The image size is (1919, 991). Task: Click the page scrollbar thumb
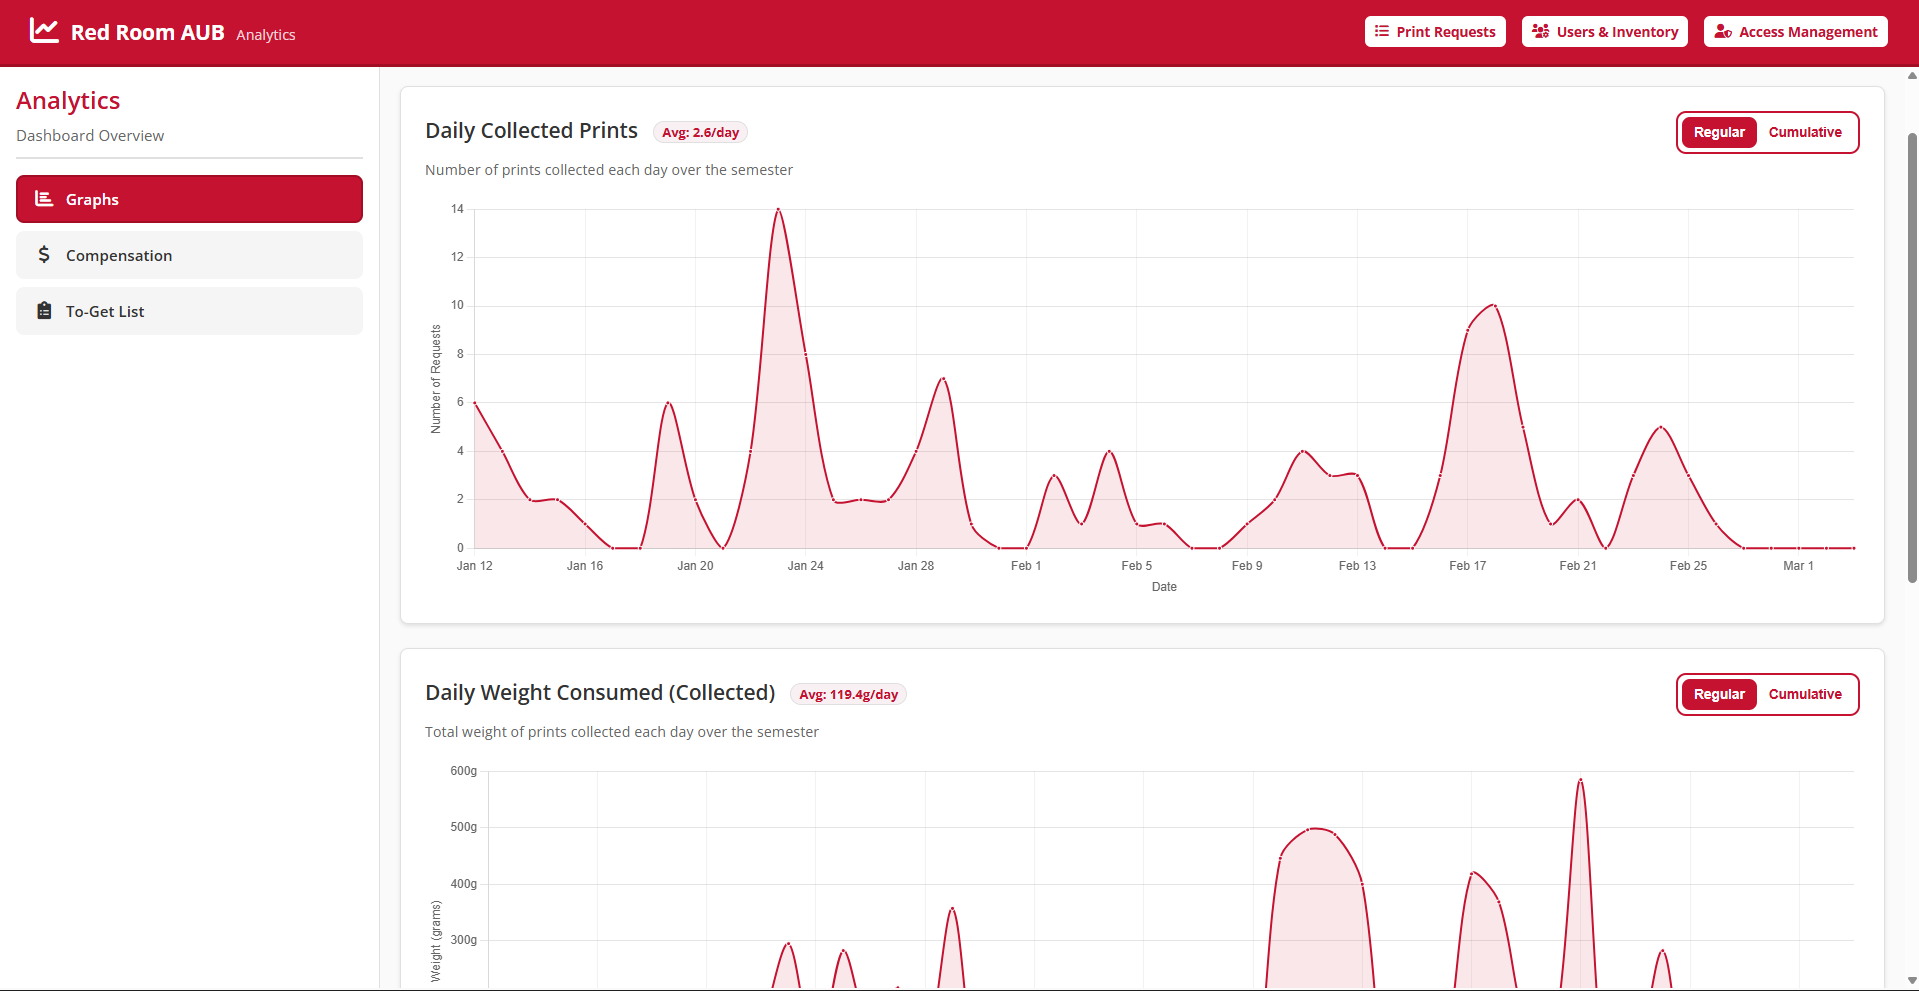(1912, 357)
